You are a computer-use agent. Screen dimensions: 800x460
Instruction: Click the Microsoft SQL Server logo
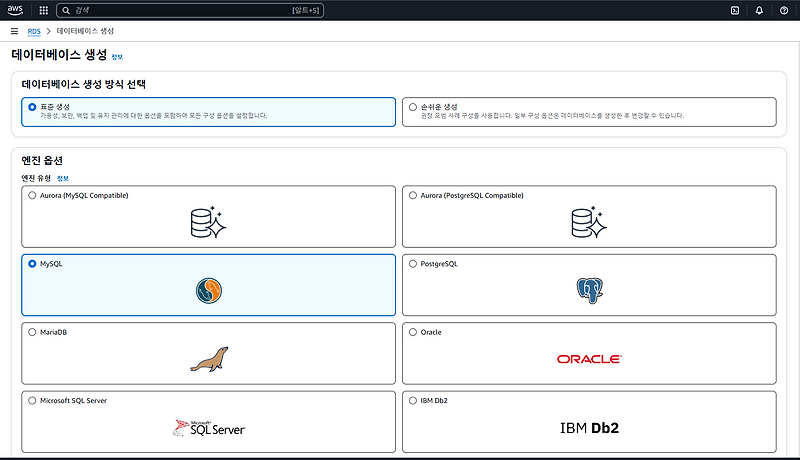209,428
